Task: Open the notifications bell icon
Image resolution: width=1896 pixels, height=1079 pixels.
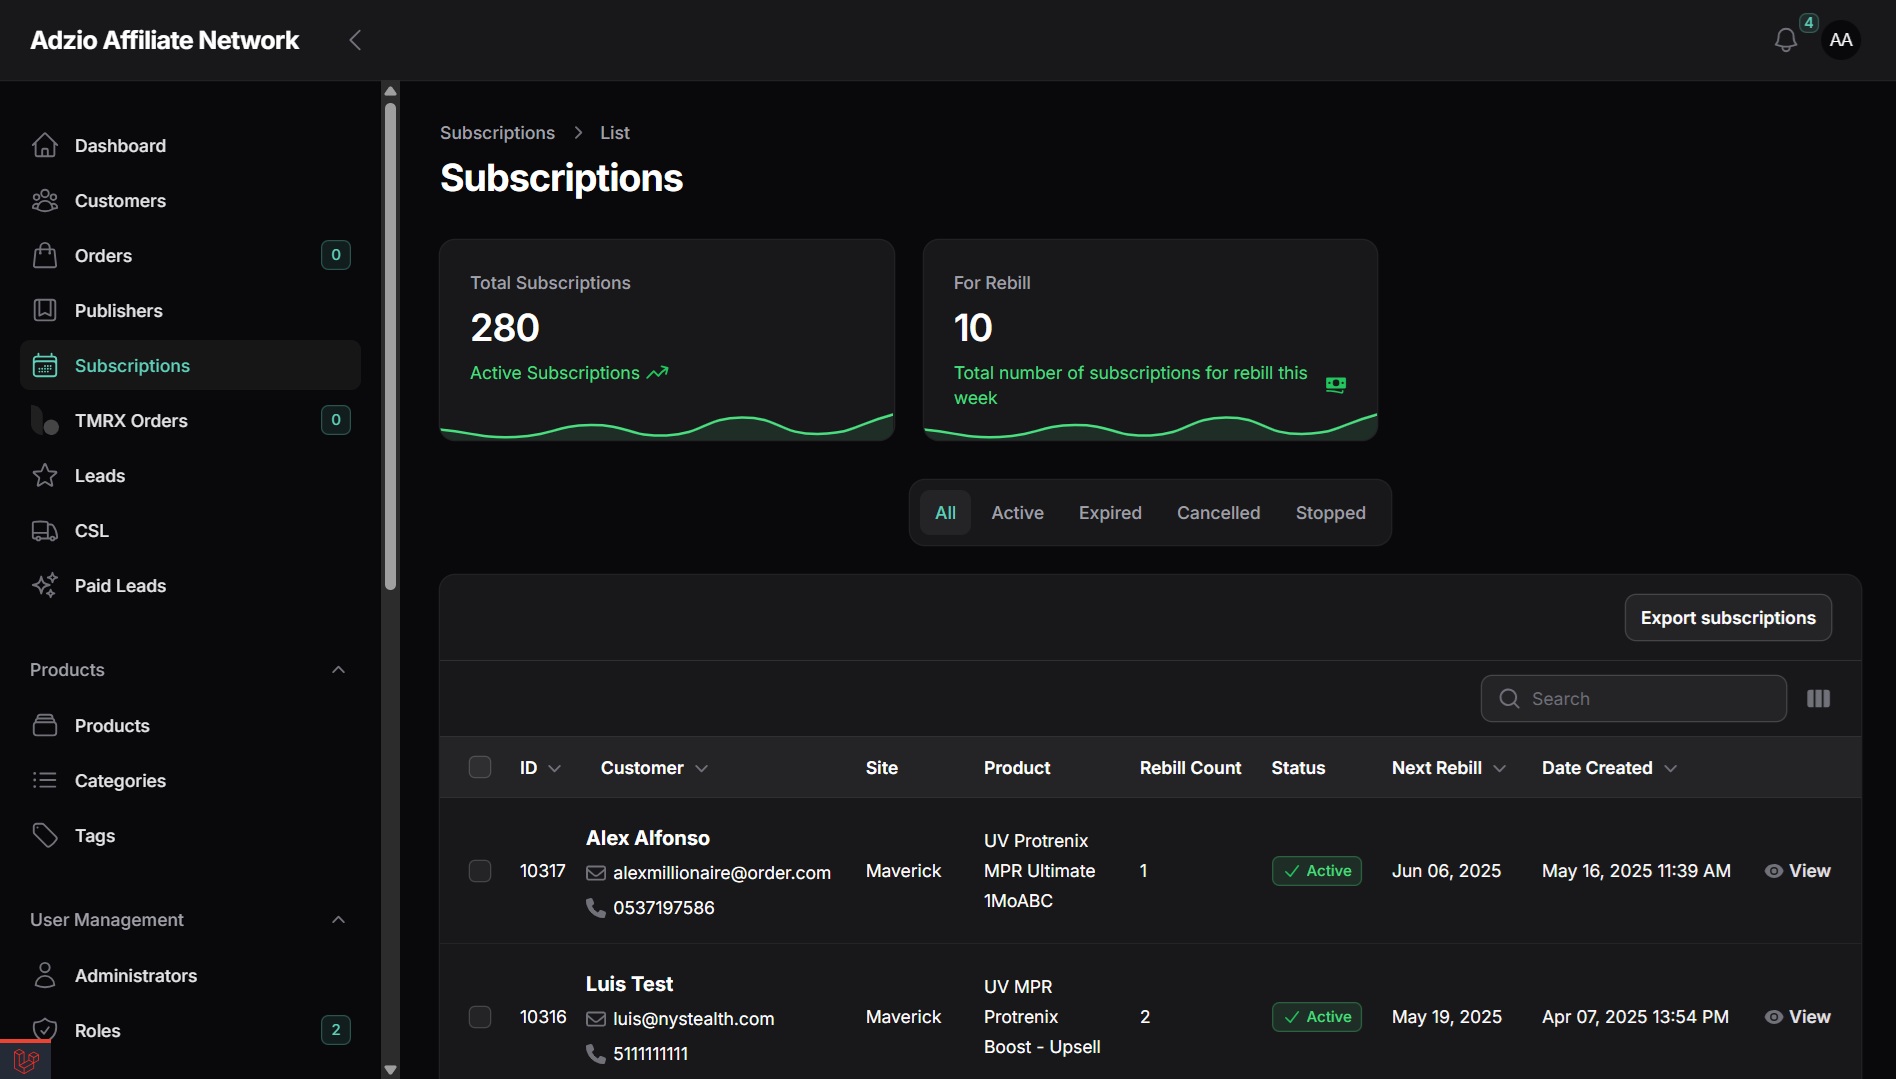Action: [1785, 40]
